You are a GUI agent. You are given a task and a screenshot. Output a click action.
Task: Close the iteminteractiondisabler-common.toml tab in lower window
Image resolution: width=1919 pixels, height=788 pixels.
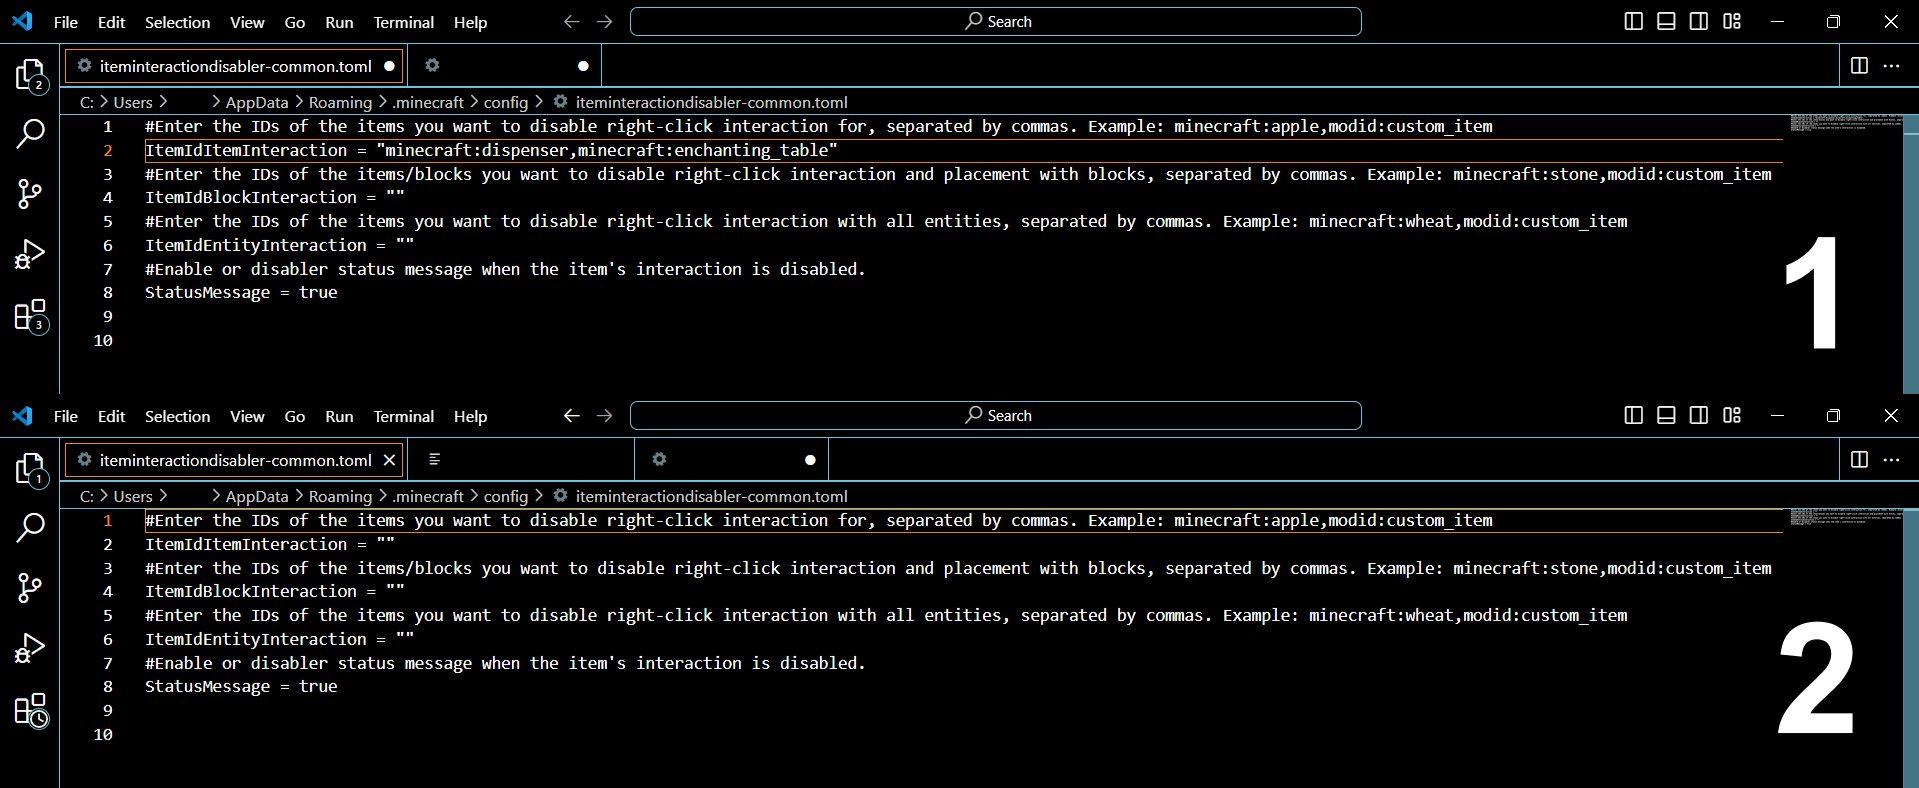coord(389,460)
